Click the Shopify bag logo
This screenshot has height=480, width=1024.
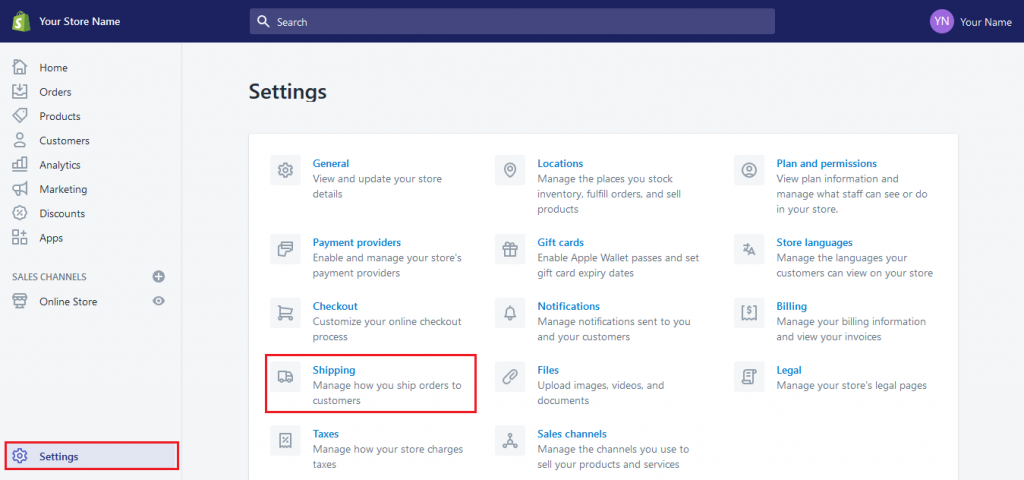(x=20, y=21)
